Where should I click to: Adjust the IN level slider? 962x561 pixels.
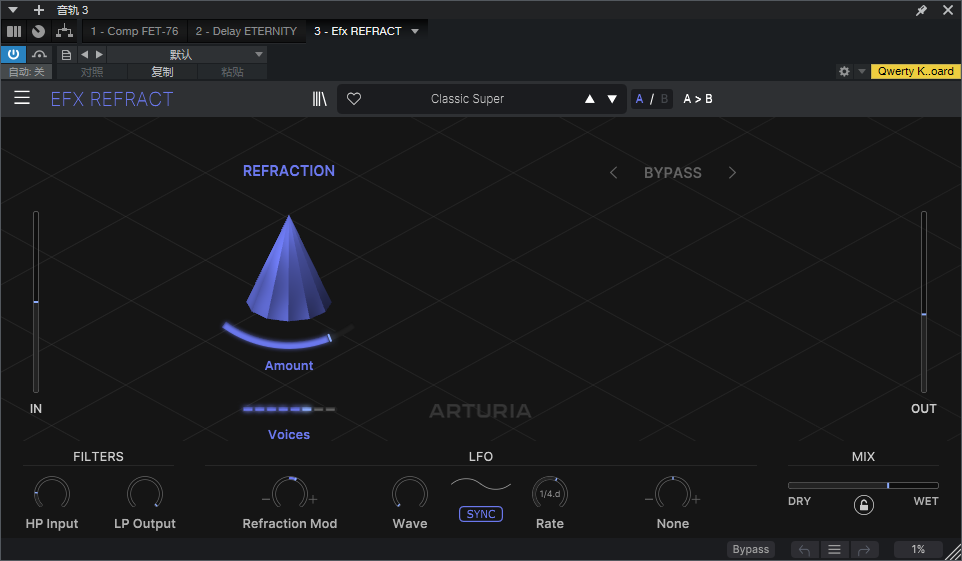tap(36, 302)
